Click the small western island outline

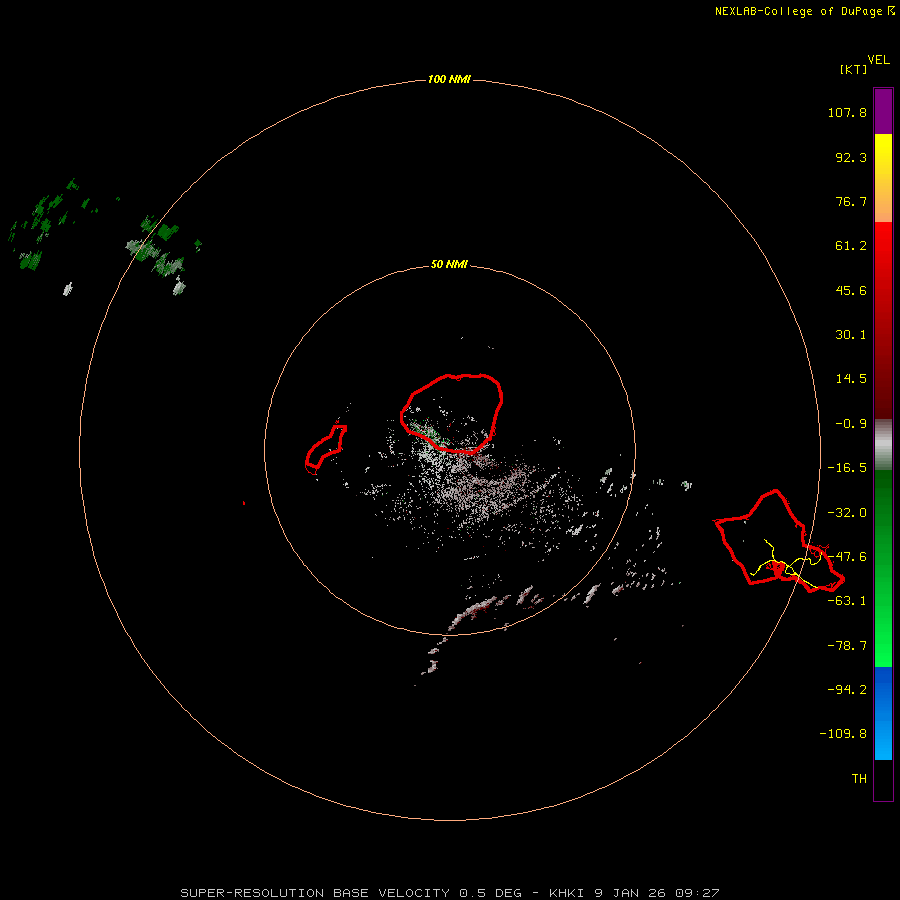pos(325,449)
